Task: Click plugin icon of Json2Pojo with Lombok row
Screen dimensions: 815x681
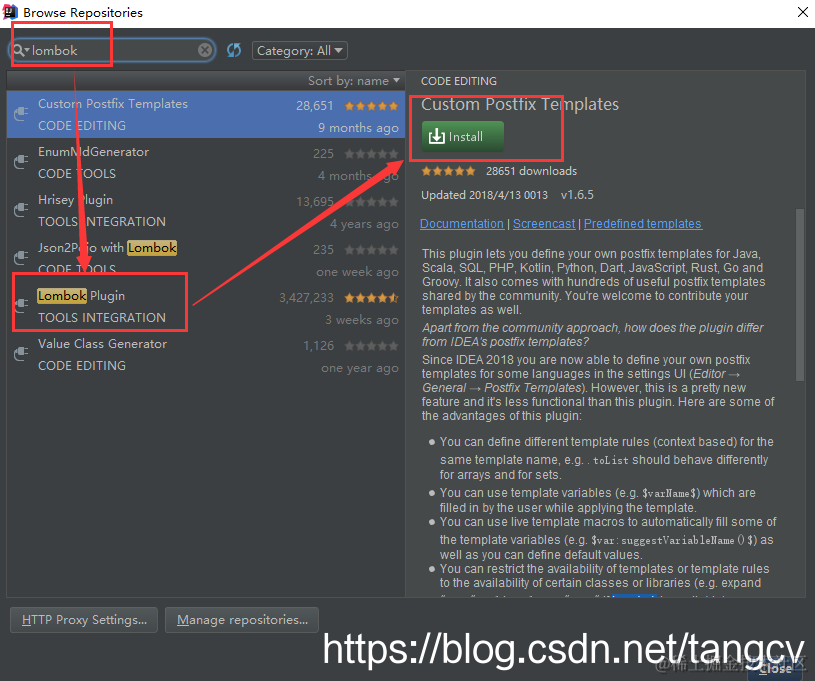Action: tap(21, 257)
